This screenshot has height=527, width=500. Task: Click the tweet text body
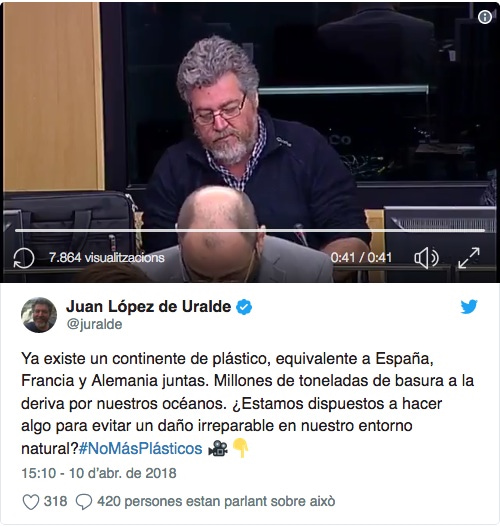(x=248, y=403)
